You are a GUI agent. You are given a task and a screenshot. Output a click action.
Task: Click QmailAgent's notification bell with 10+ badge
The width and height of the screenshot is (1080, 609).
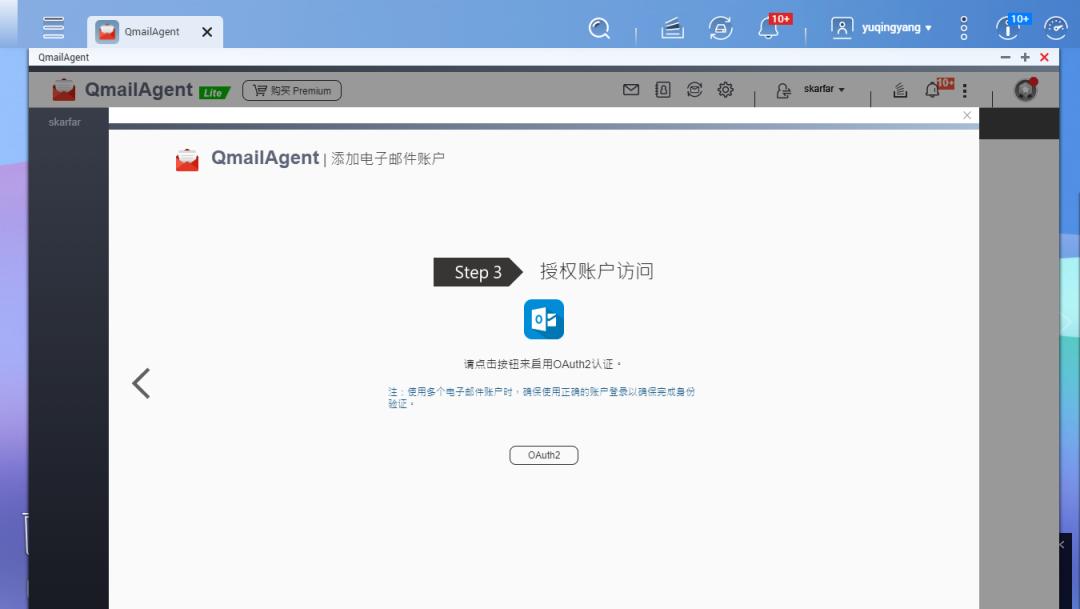pos(931,89)
